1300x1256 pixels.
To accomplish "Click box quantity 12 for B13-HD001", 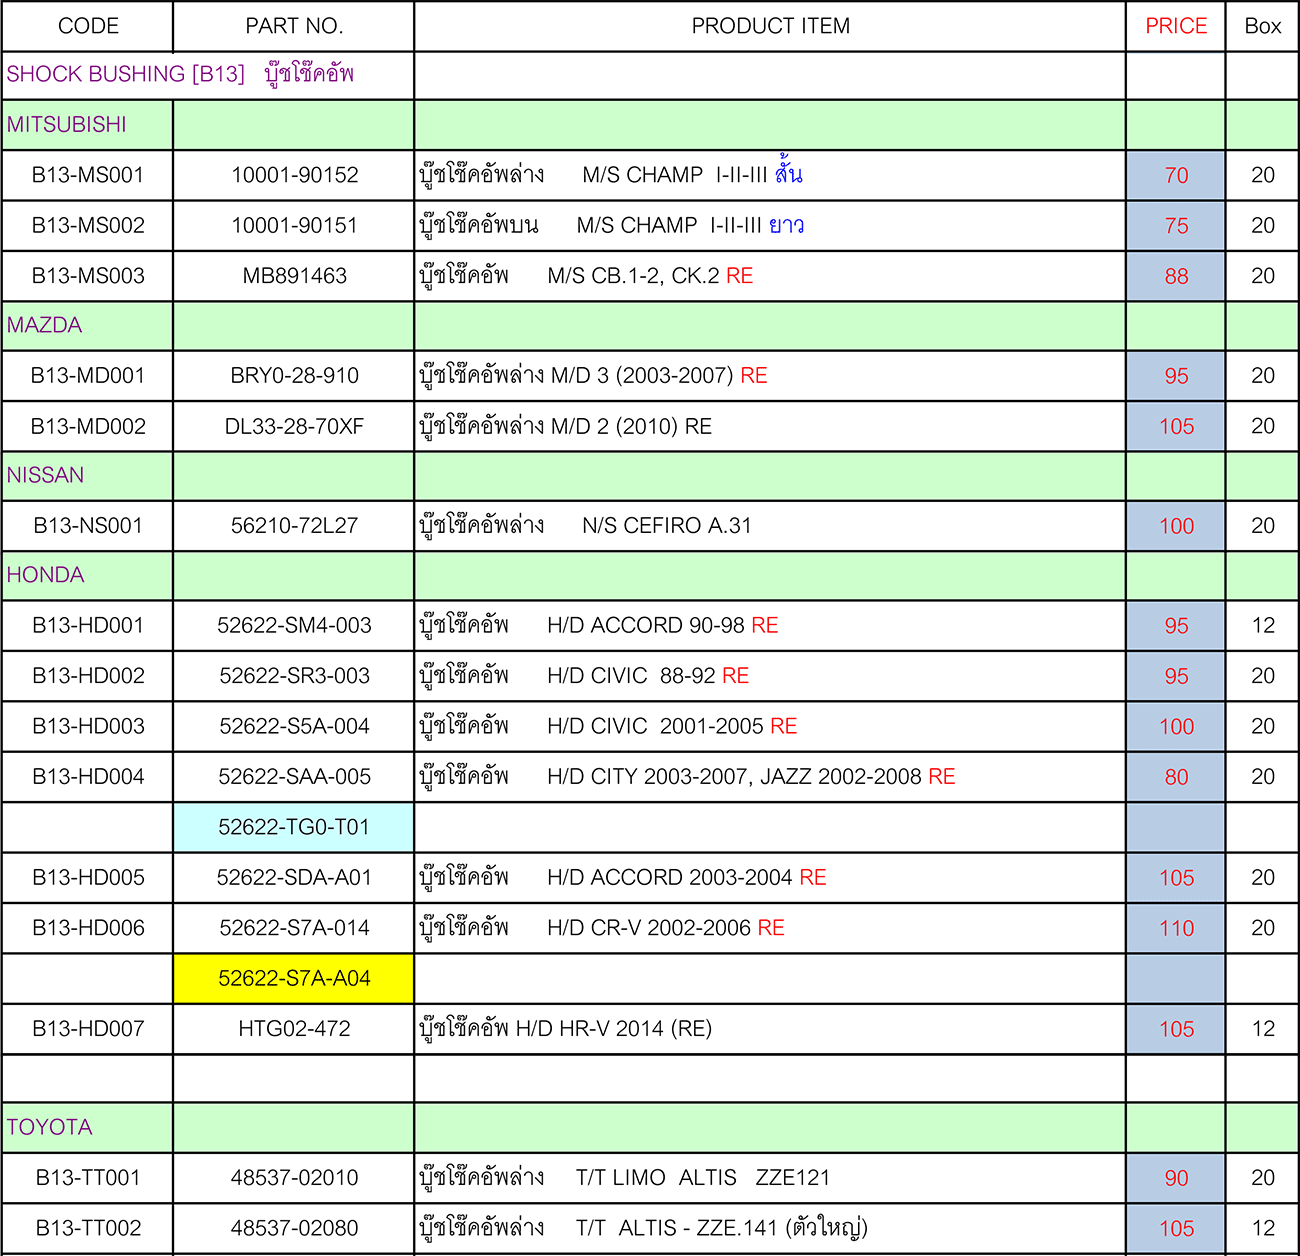I will pos(1263,625).
